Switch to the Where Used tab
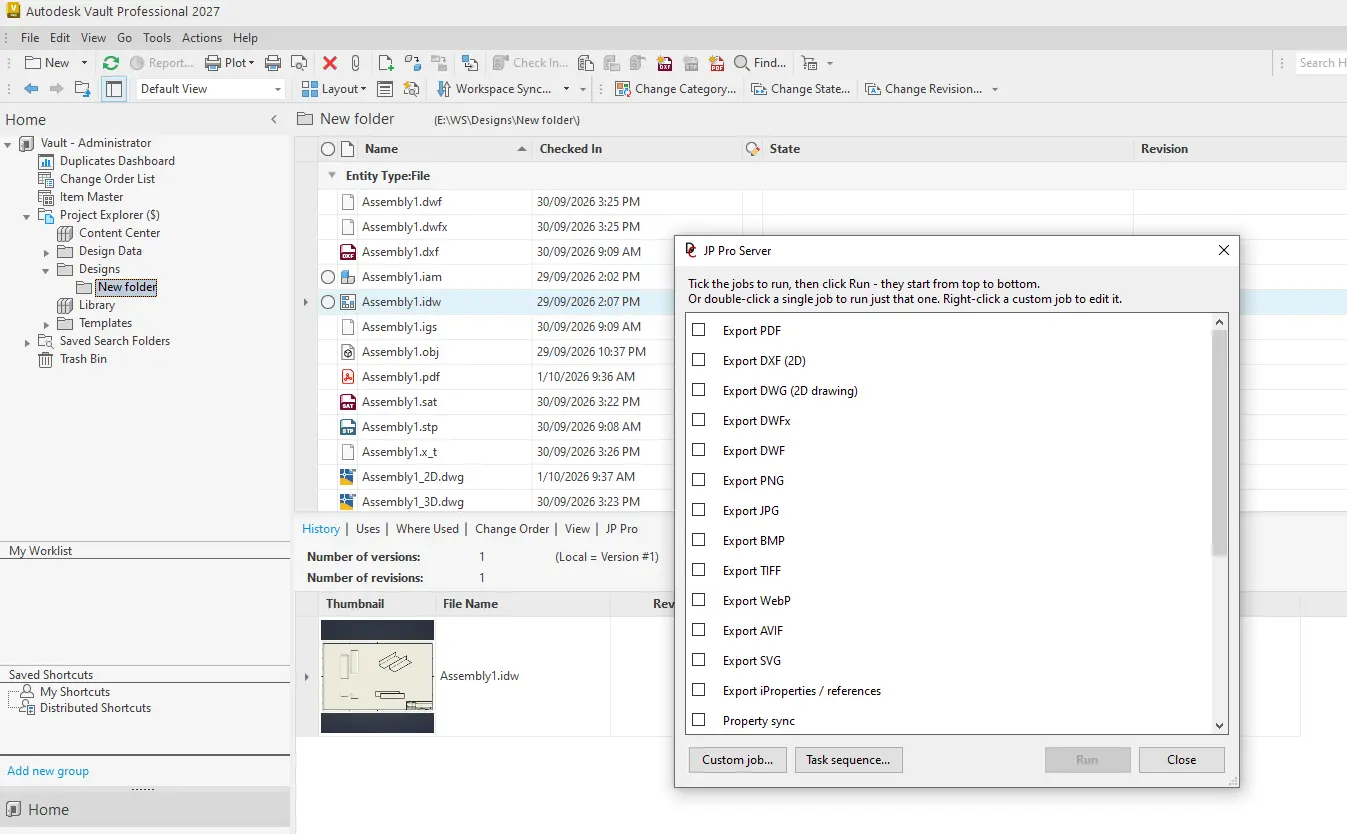 [x=427, y=529]
